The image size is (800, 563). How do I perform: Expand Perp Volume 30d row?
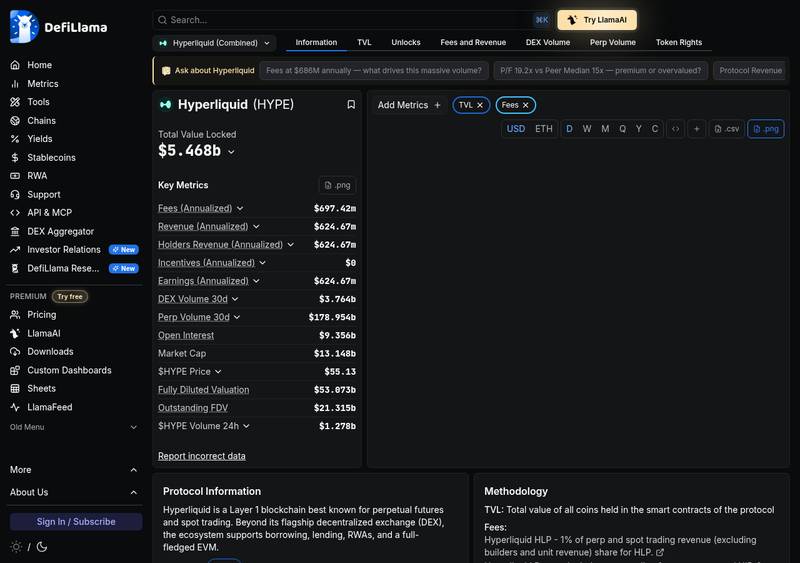point(237,317)
